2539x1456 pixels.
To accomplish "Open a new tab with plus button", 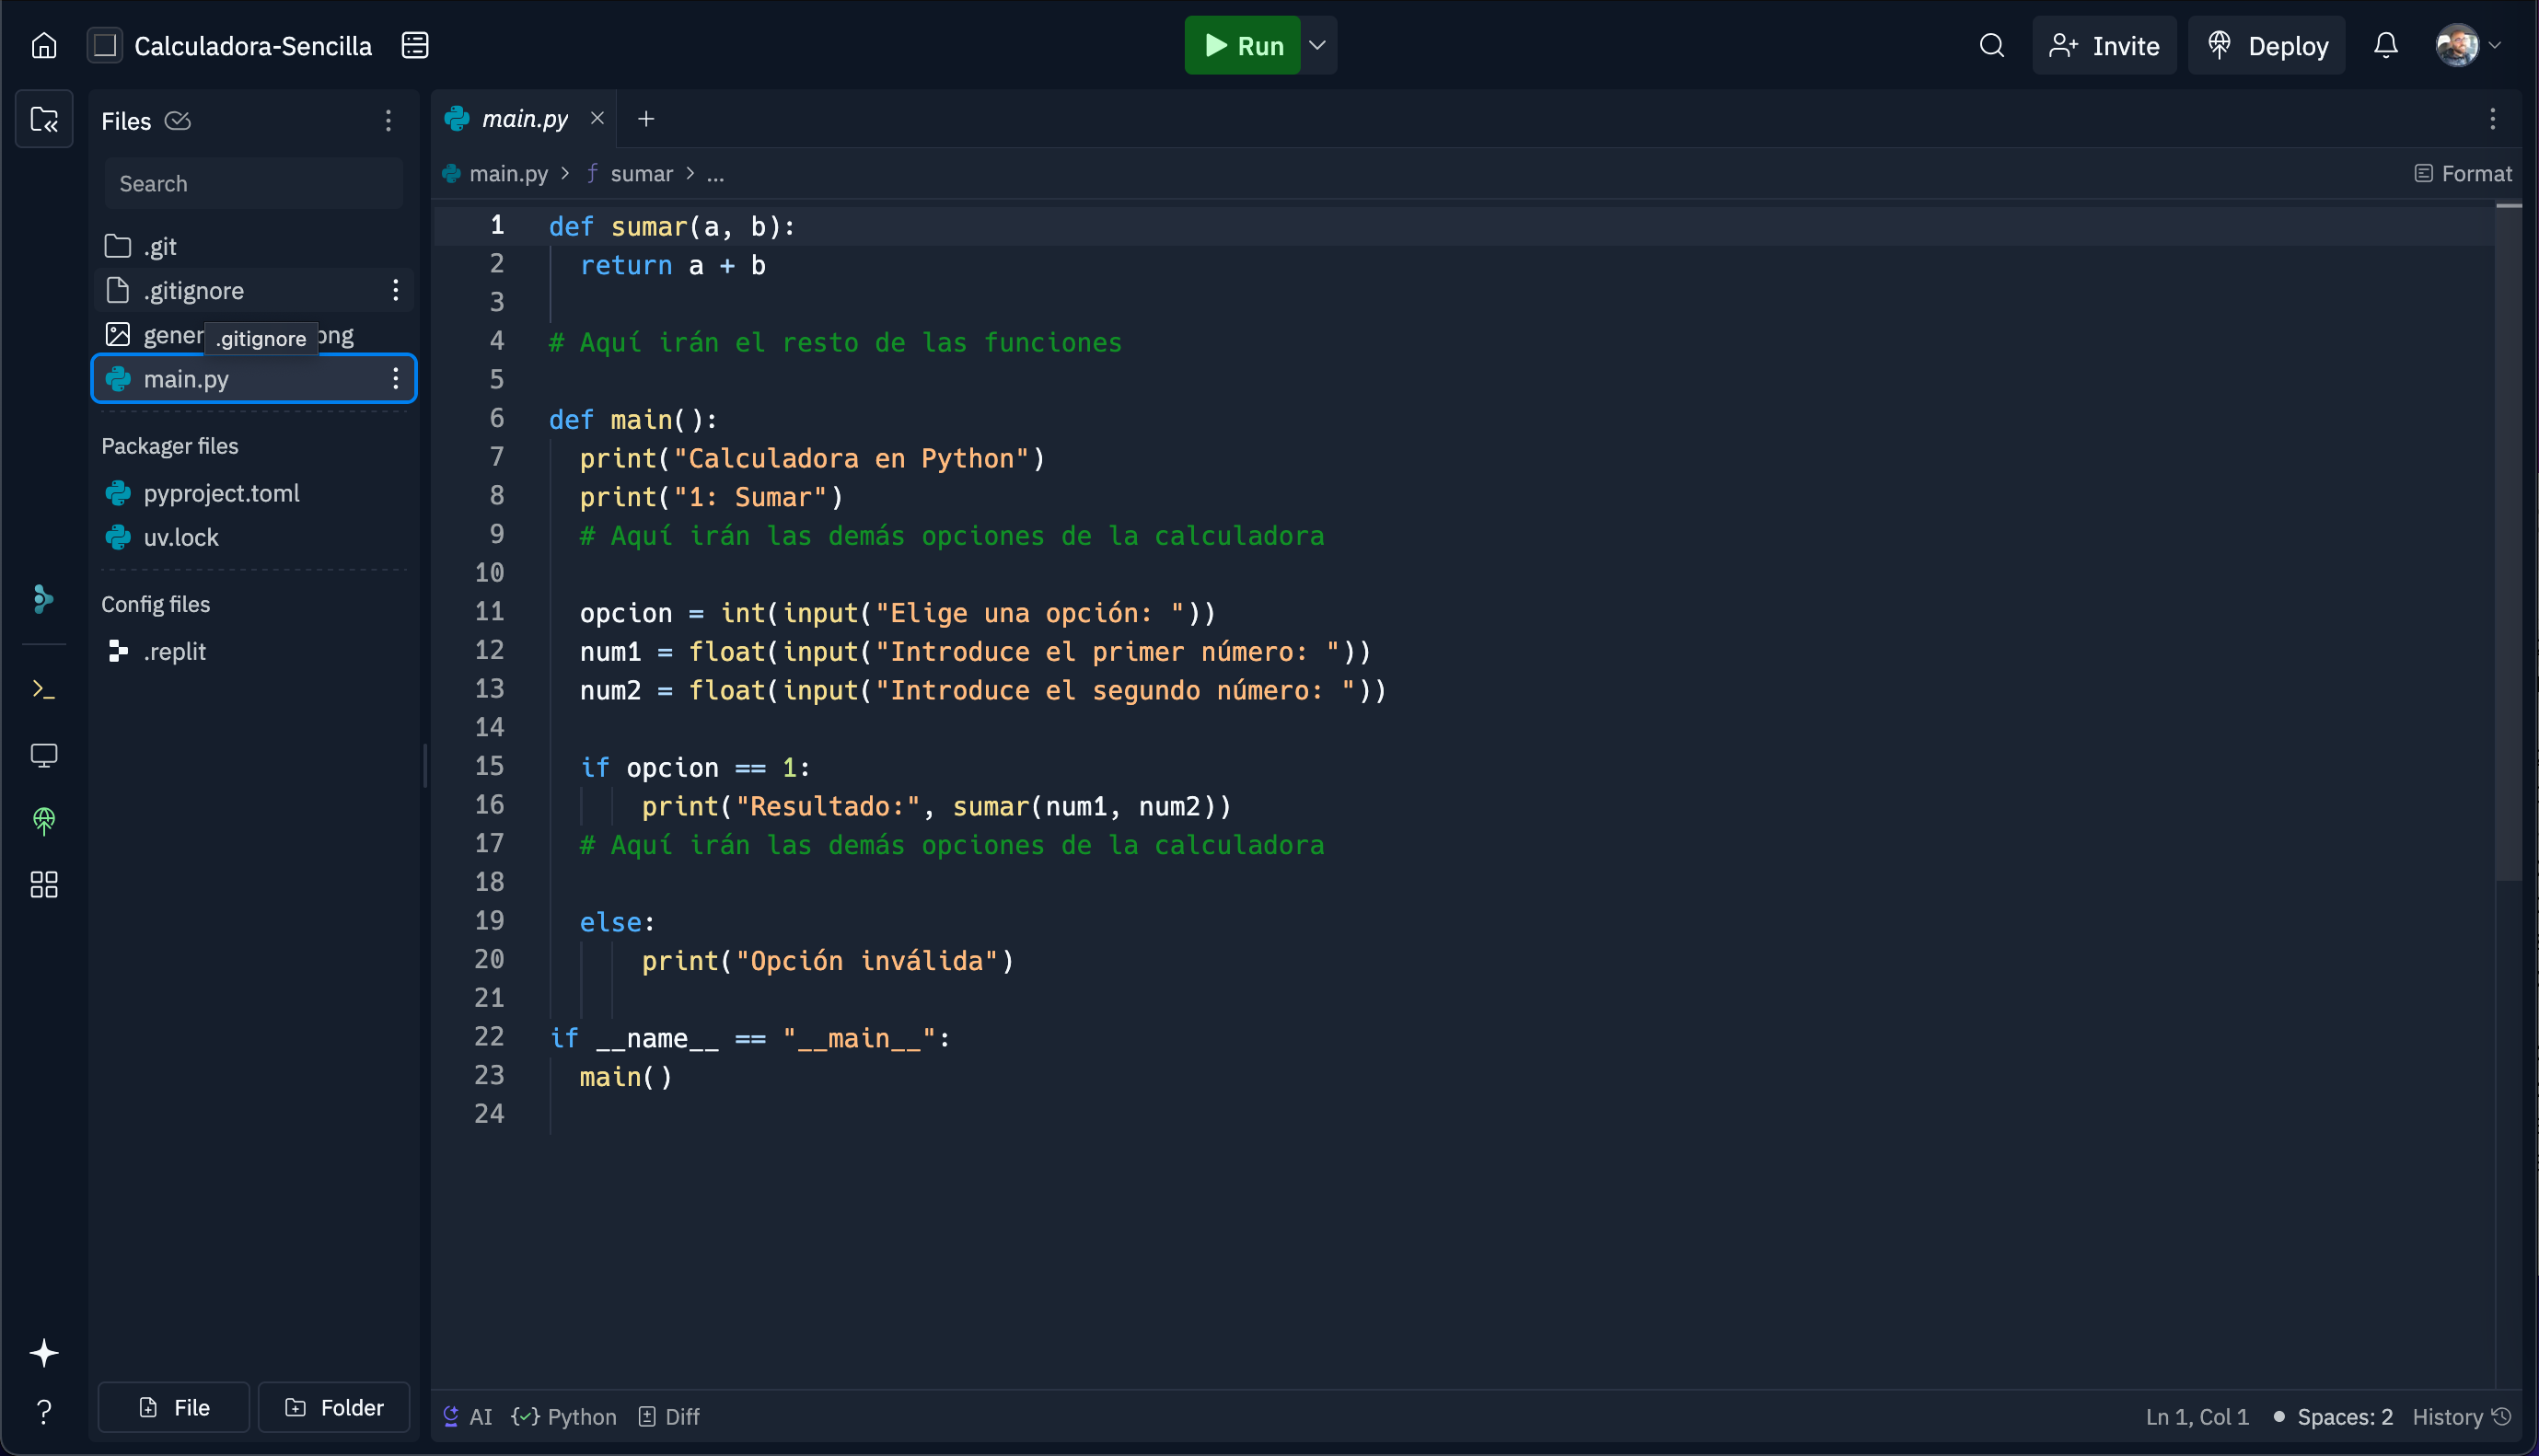I will point(646,119).
